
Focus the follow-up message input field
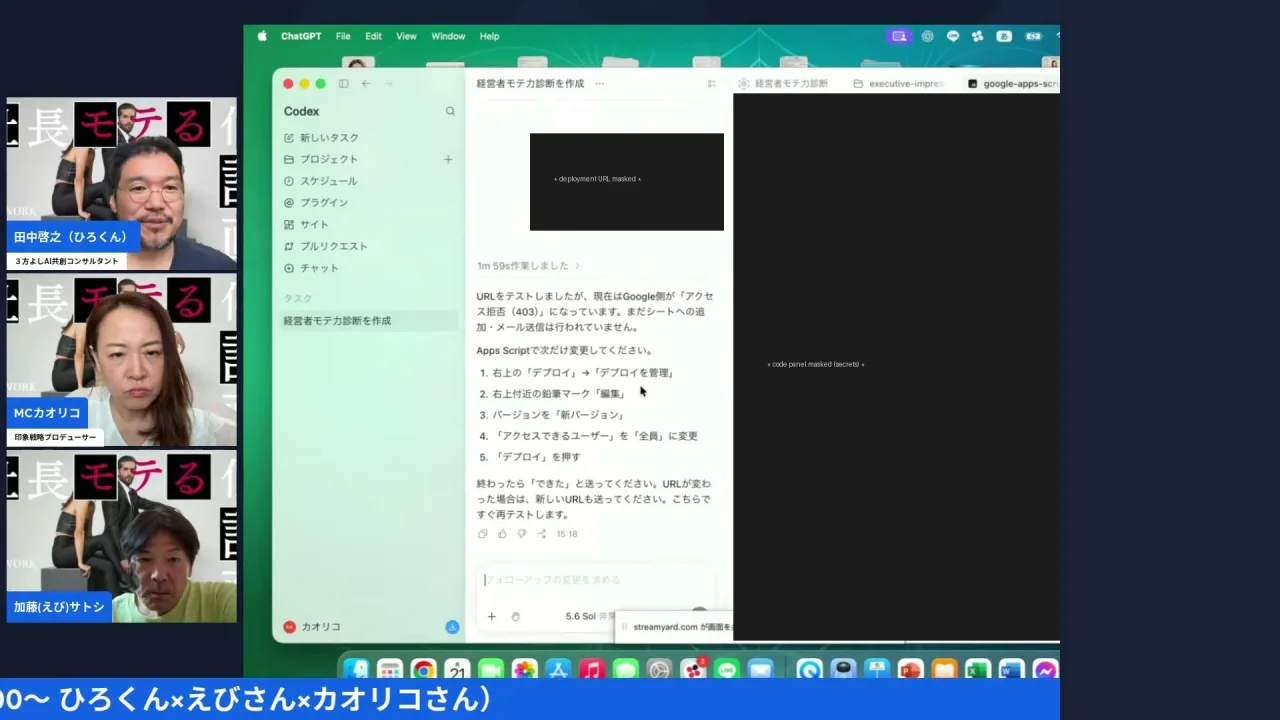[595, 580]
